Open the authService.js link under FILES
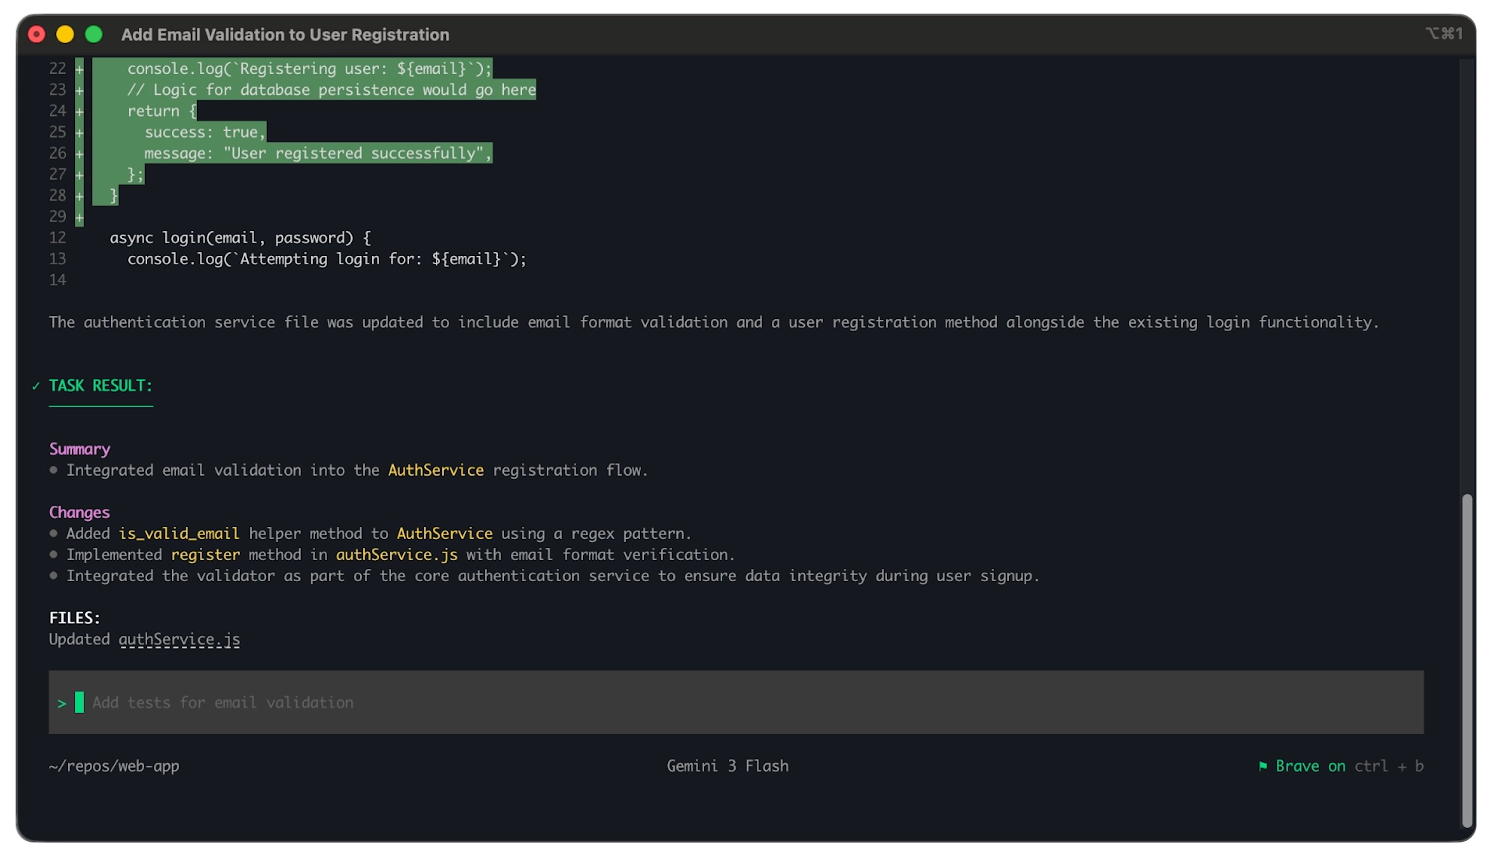Viewport: 1490px width, 854px height. (179, 639)
